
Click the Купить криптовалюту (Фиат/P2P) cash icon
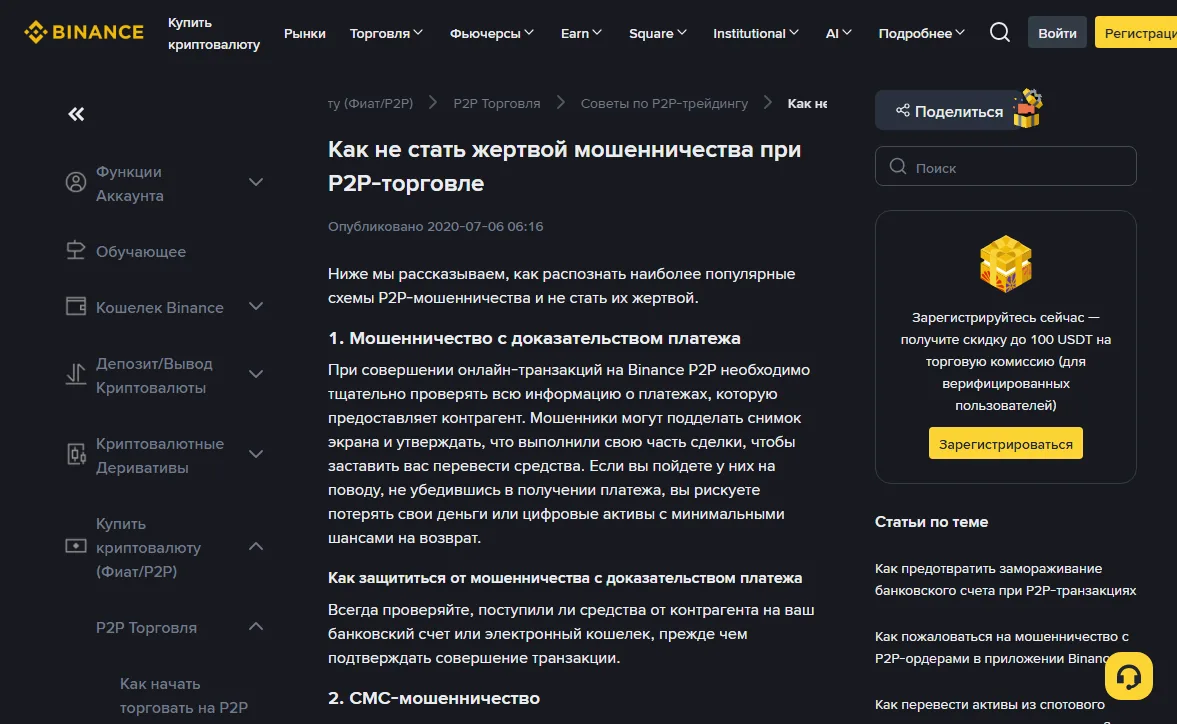tap(76, 546)
